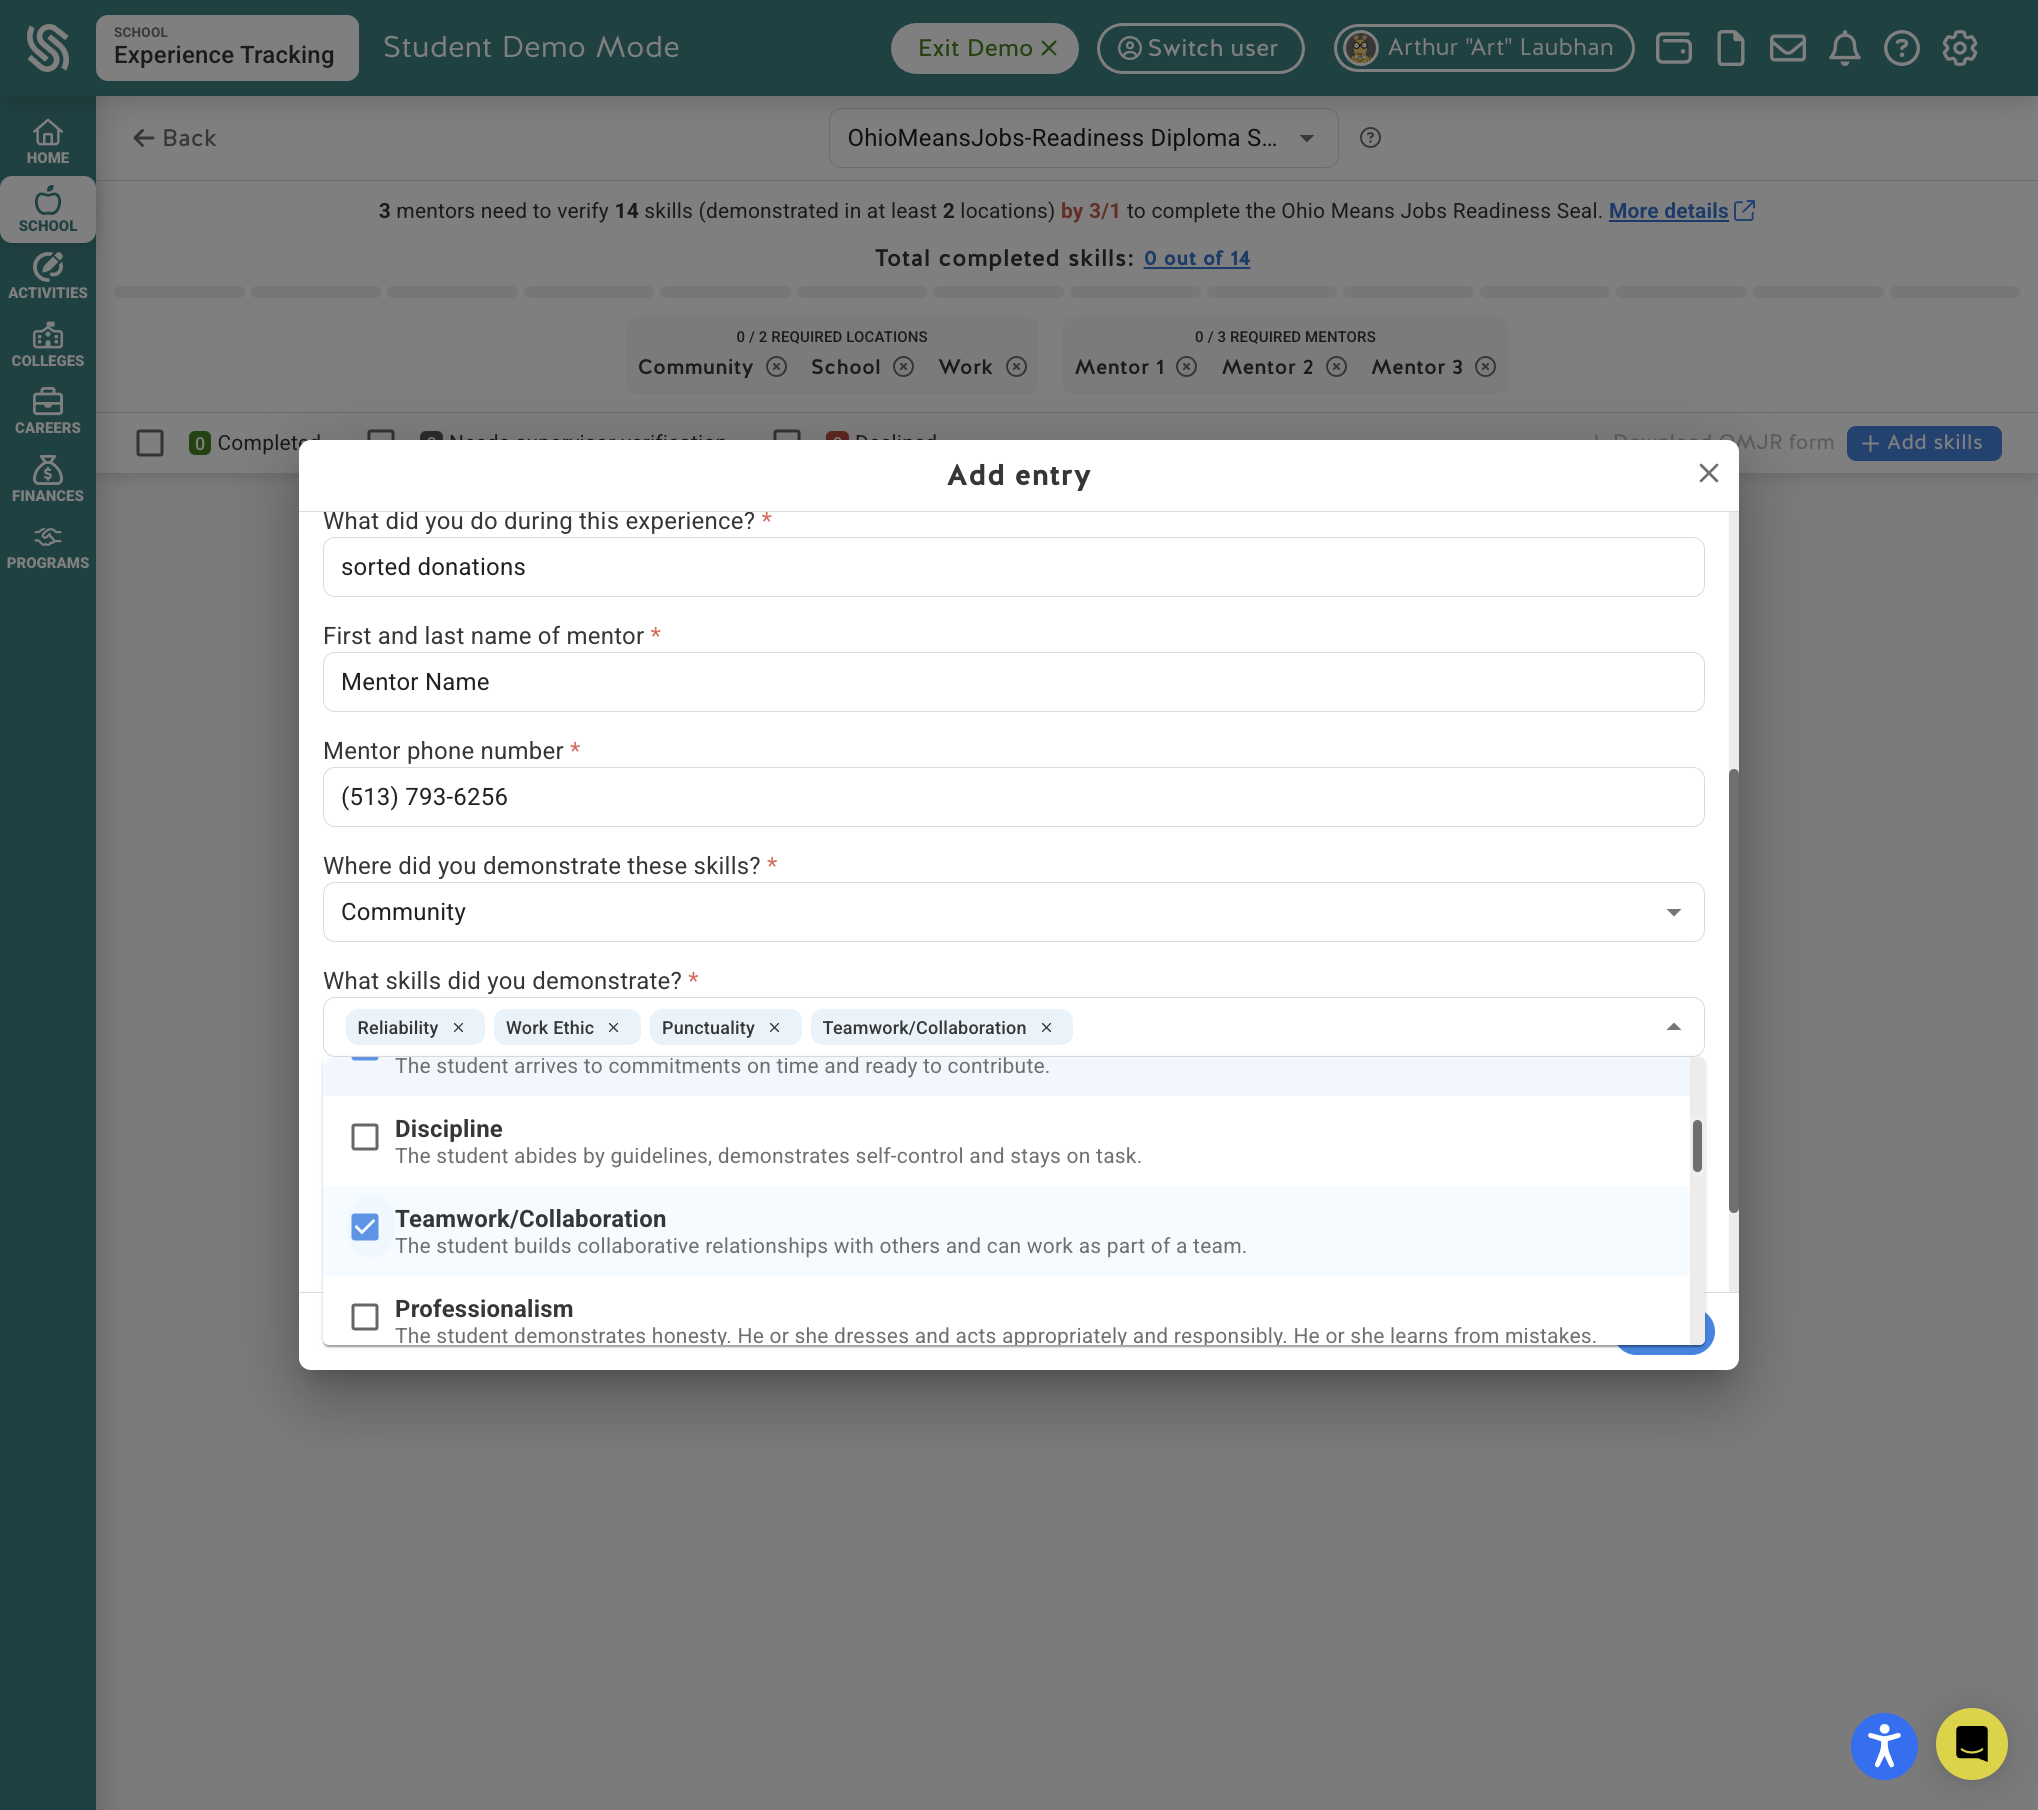
Task: Click the Add skills button
Action: (x=1924, y=442)
